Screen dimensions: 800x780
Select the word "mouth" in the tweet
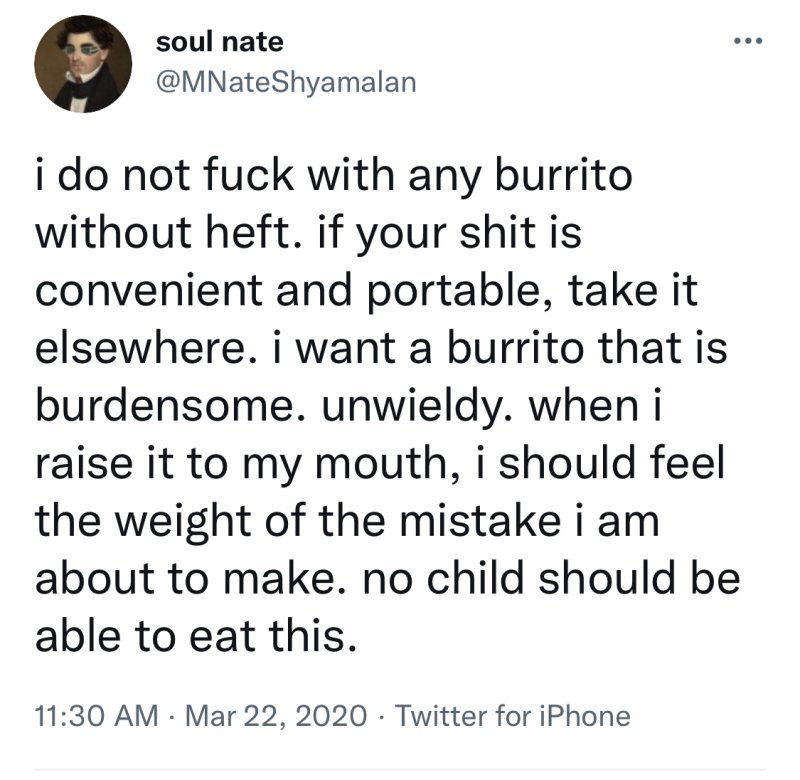pos(390,466)
